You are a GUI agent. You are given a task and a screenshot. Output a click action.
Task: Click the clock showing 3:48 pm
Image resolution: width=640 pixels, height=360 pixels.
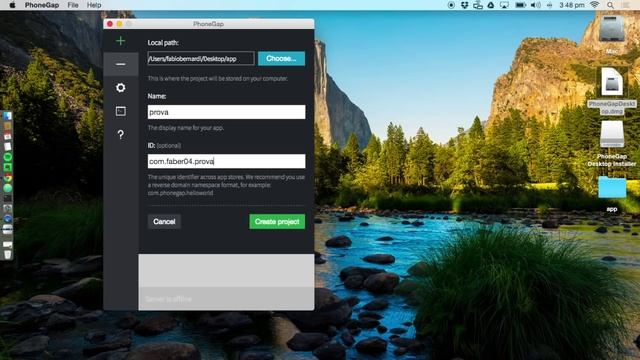572,5
